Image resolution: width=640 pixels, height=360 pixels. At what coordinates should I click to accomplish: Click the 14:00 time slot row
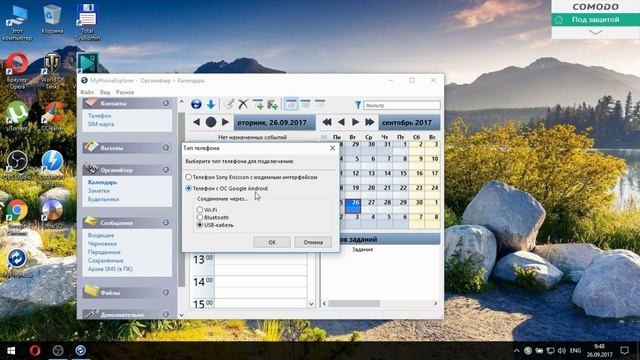[260, 282]
